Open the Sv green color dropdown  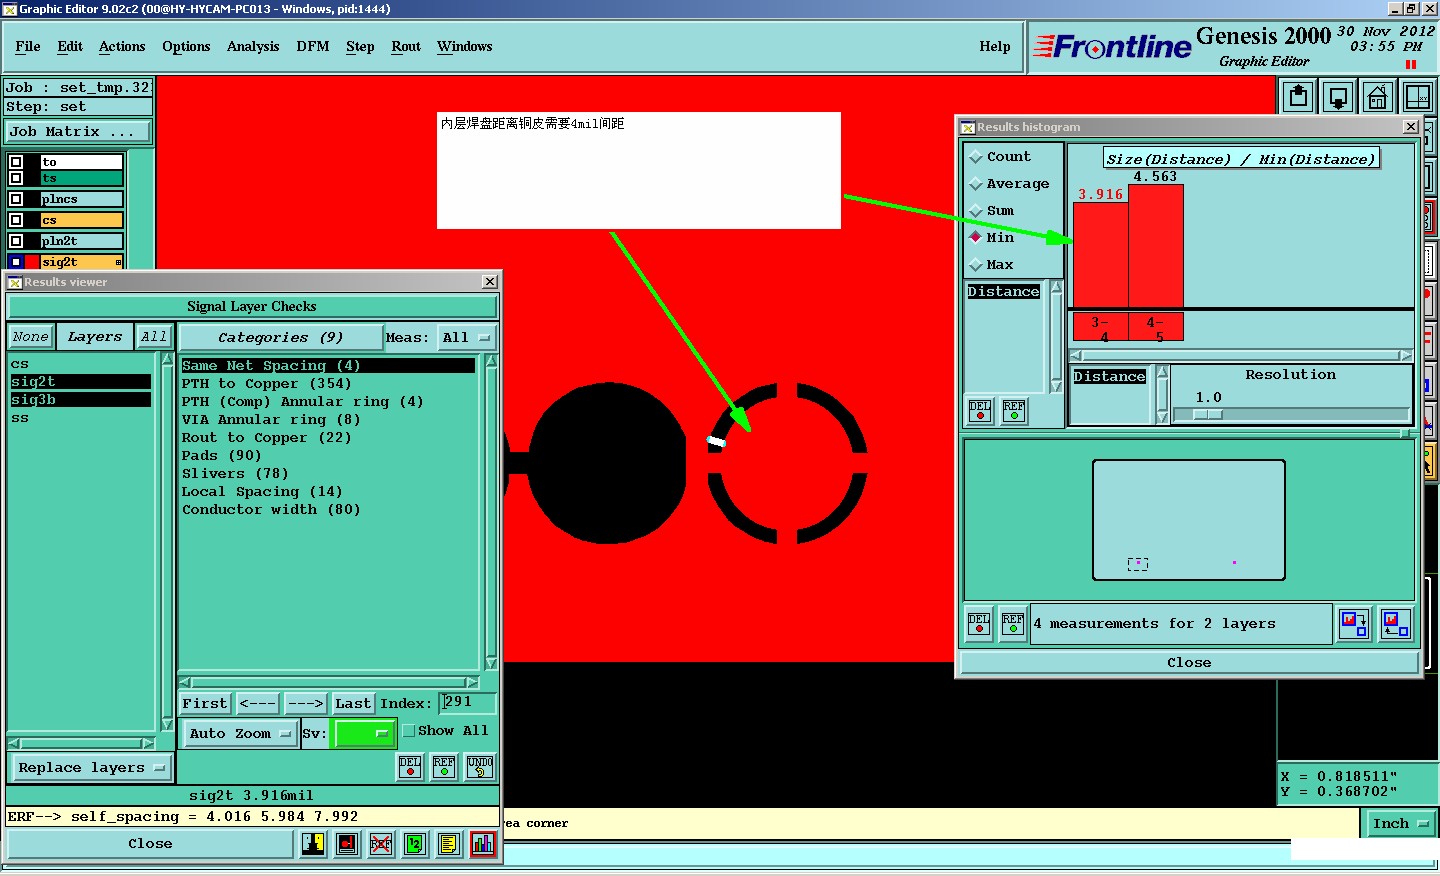click(364, 734)
